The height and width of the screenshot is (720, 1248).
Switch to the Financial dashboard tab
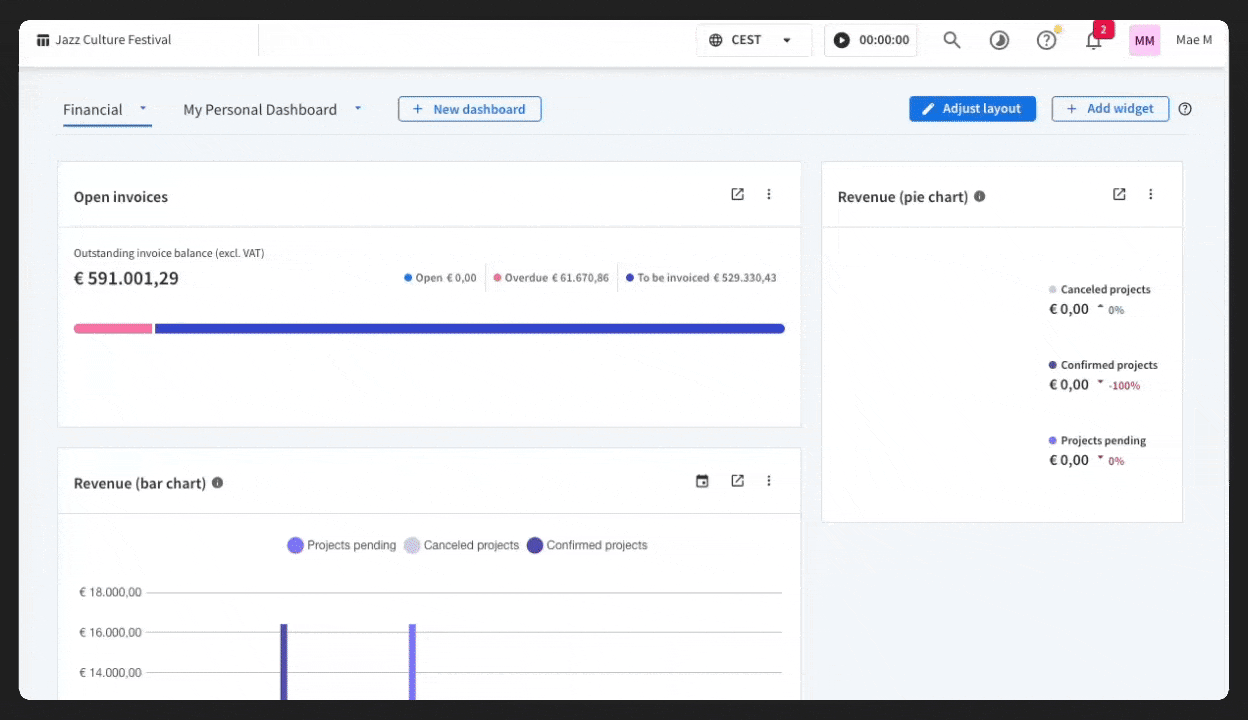pos(93,110)
